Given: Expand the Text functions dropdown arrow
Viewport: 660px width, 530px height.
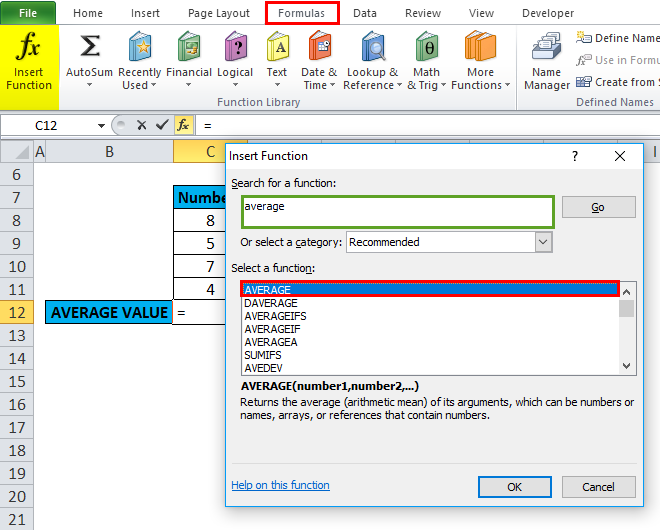Looking at the screenshot, I should click(277, 85).
